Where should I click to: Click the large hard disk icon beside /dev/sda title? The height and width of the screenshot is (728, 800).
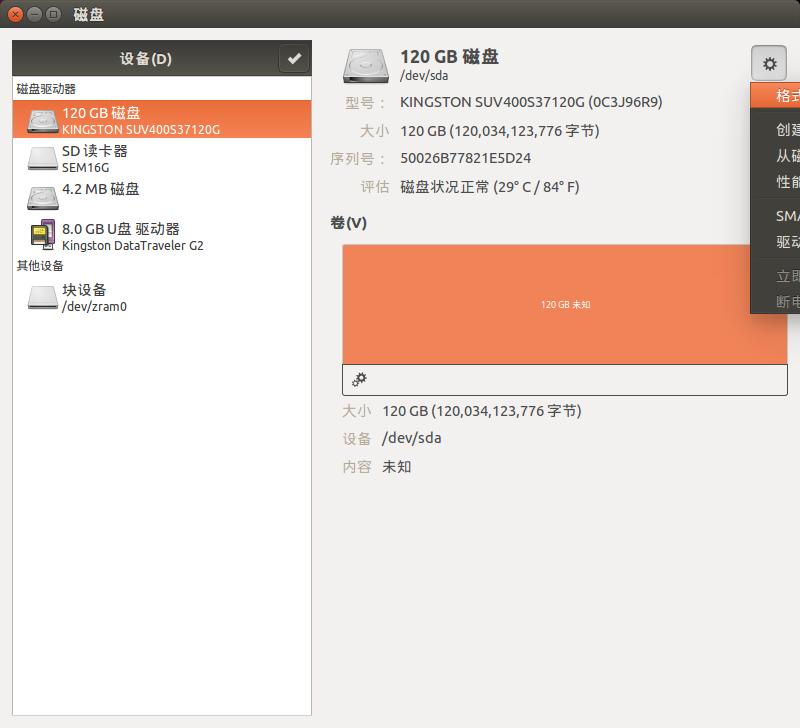tap(366, 66)
